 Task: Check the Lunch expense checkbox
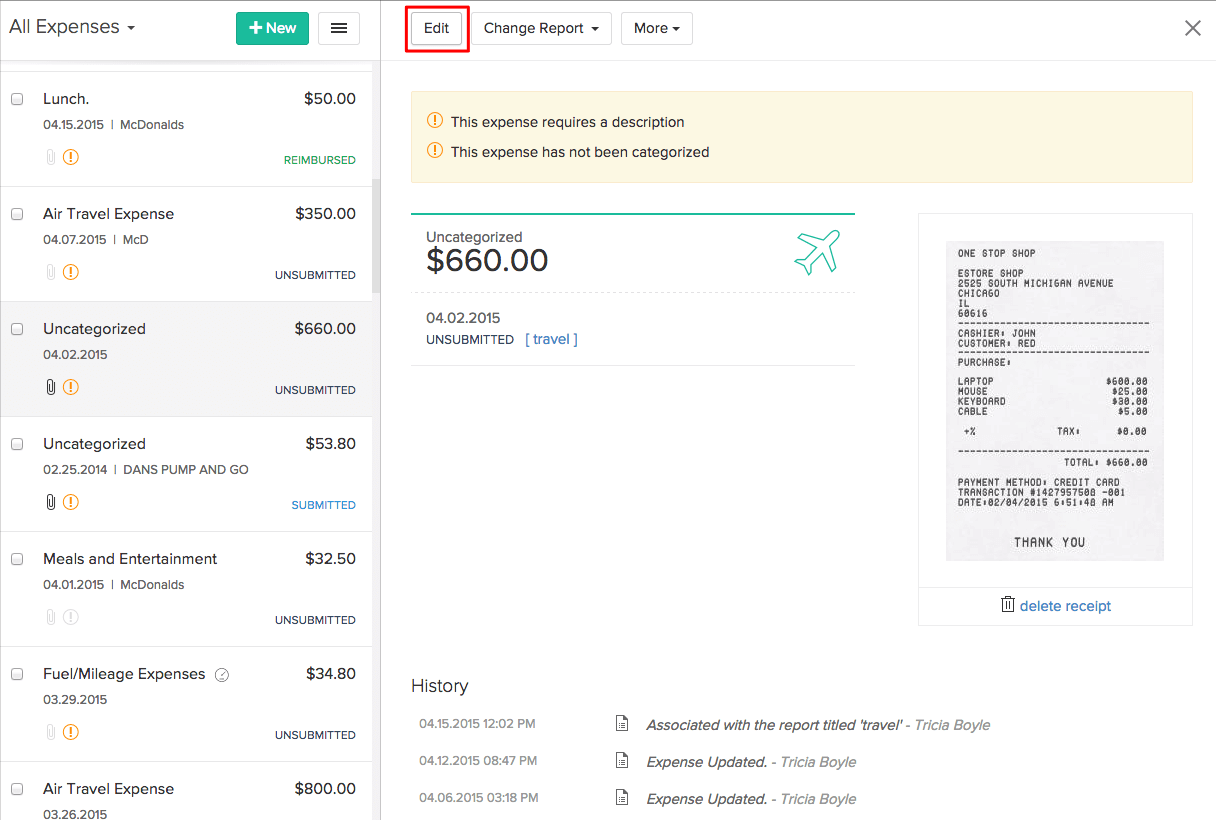point(17,99)
